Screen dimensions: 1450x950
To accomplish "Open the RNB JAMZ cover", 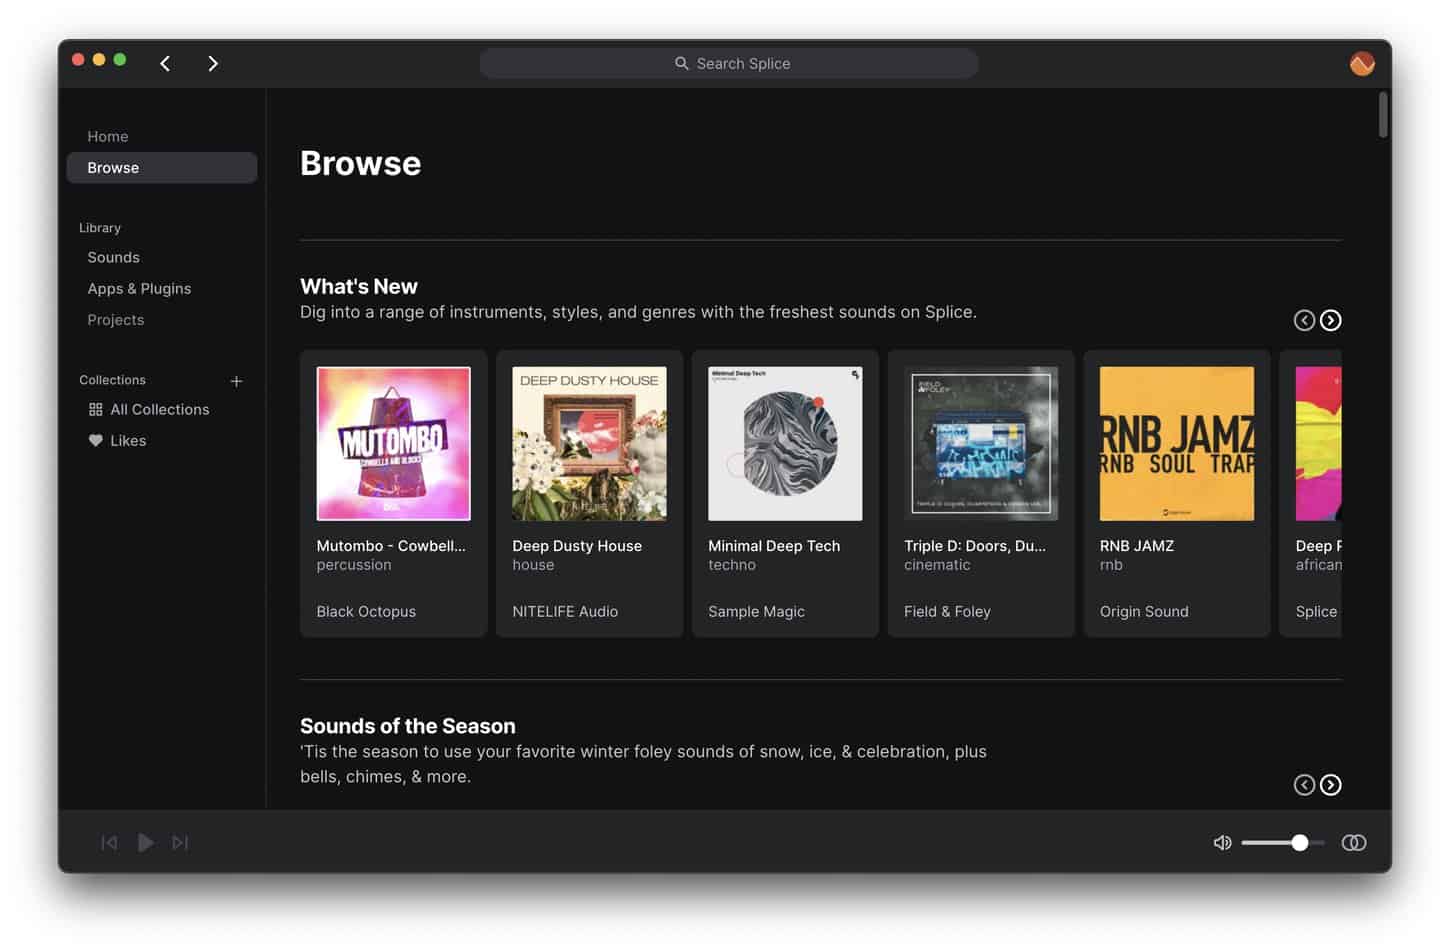I will click(x=1177, y=443).
